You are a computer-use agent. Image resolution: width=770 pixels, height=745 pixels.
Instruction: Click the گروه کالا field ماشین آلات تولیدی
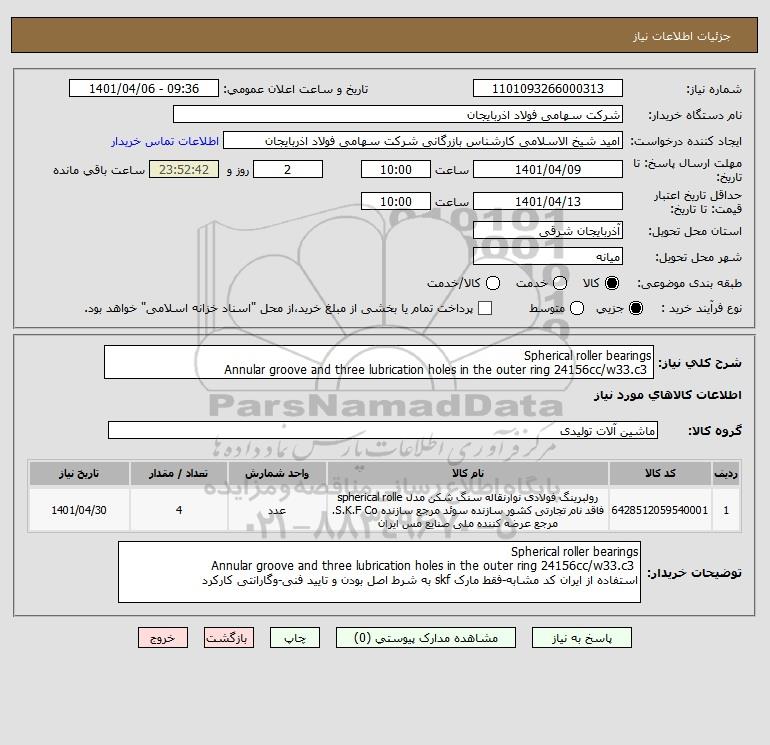[383, 430]
